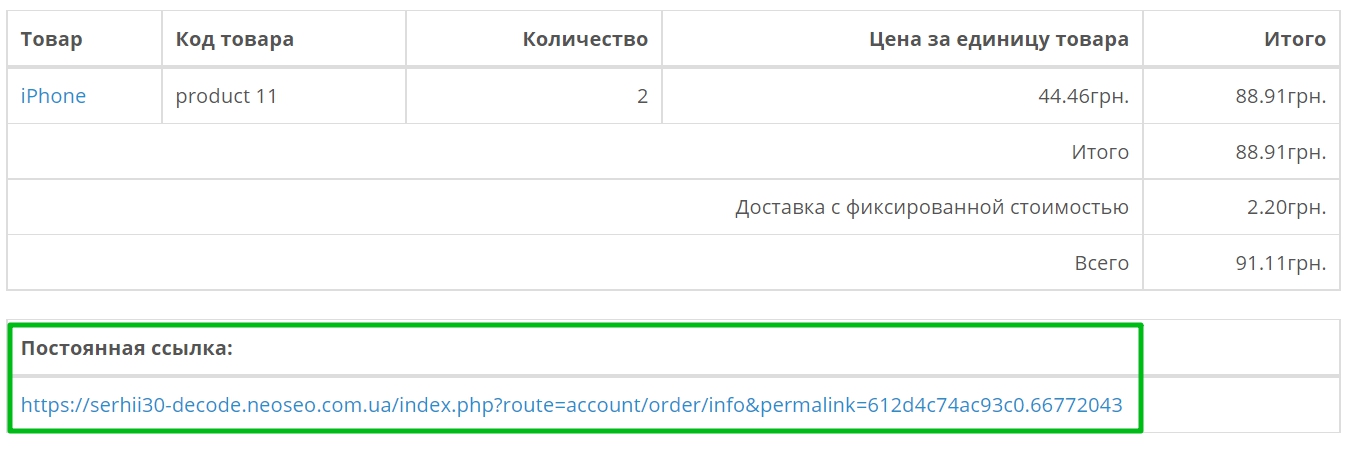Screen dimensions: 1355x460
Task: Click the Товар column header
Action: [51, 39]
